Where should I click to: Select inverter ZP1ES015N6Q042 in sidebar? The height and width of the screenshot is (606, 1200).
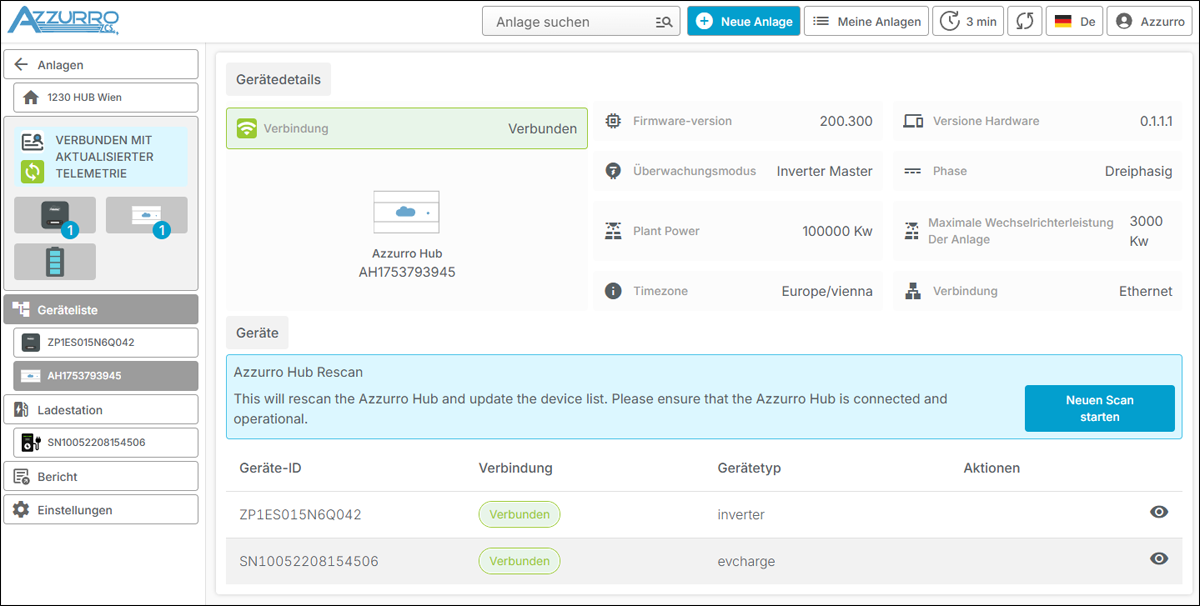click(106, 342)
